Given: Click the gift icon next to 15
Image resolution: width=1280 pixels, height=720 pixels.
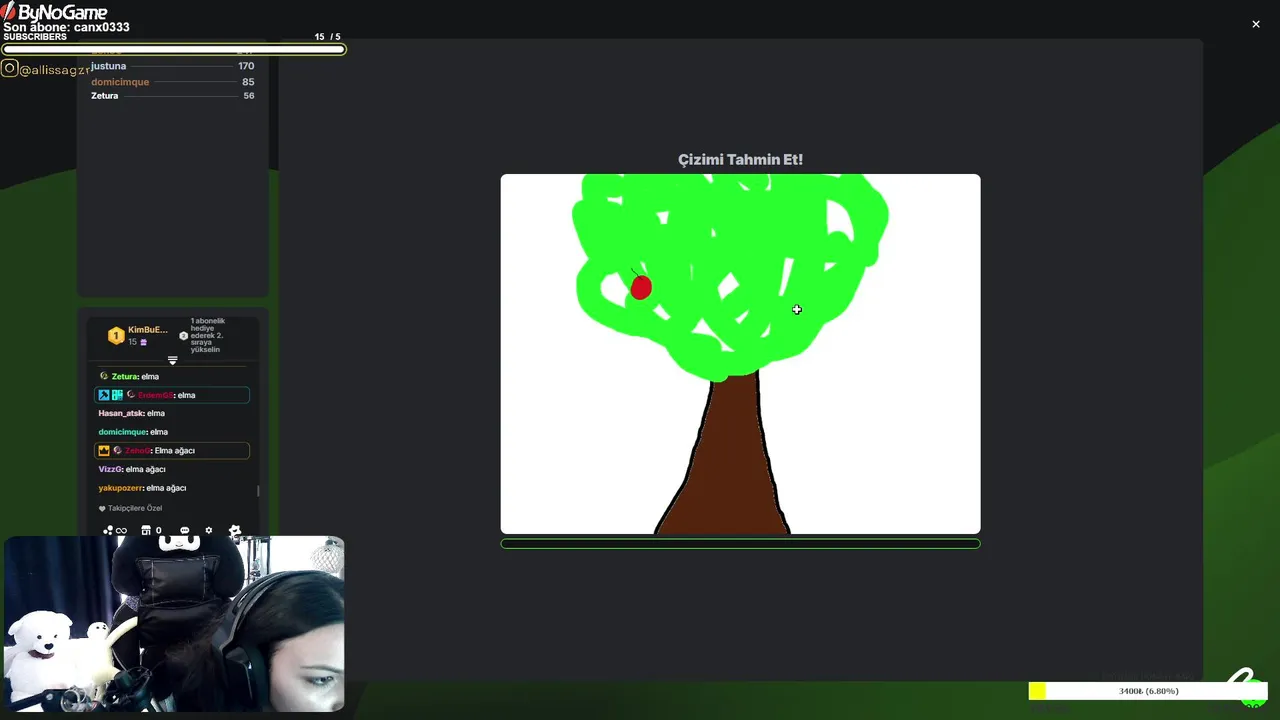Looking at the screenshot, I should [143, 342].
